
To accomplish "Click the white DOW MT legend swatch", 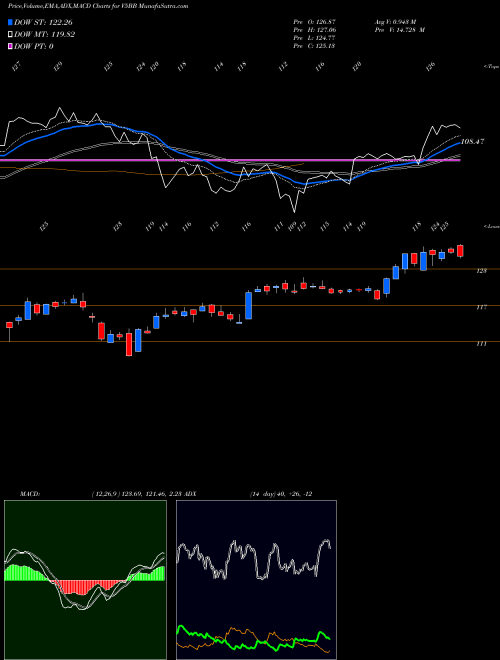I will pyautogui.click(x=10, y=35).
